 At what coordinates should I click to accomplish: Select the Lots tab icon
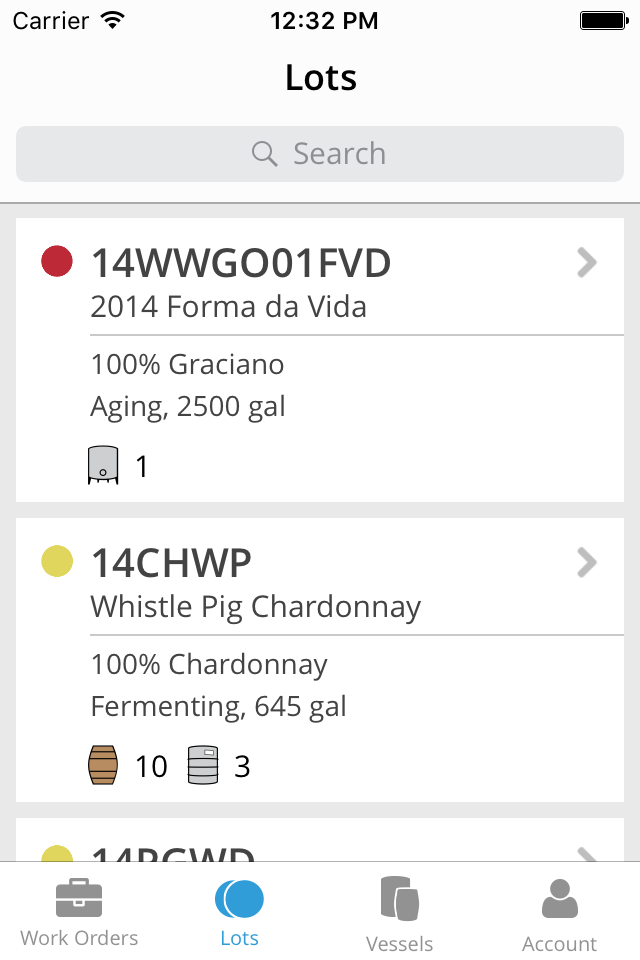(239, 899)
